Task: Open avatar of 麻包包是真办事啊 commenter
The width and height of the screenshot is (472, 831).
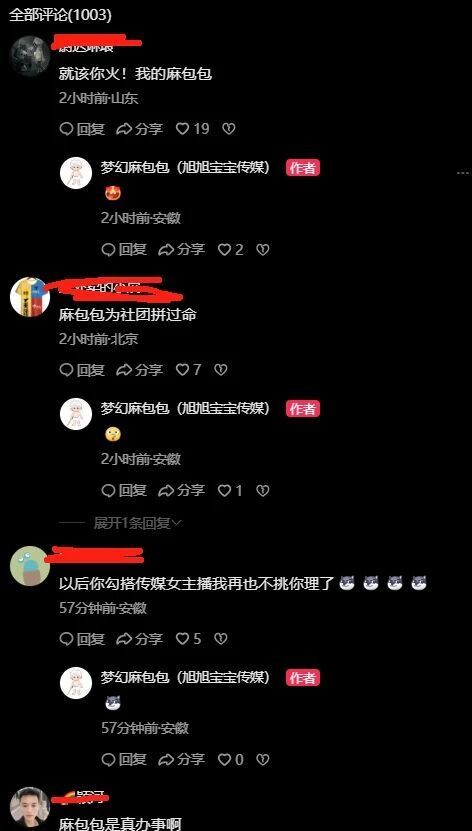Action: click(30, 808)
